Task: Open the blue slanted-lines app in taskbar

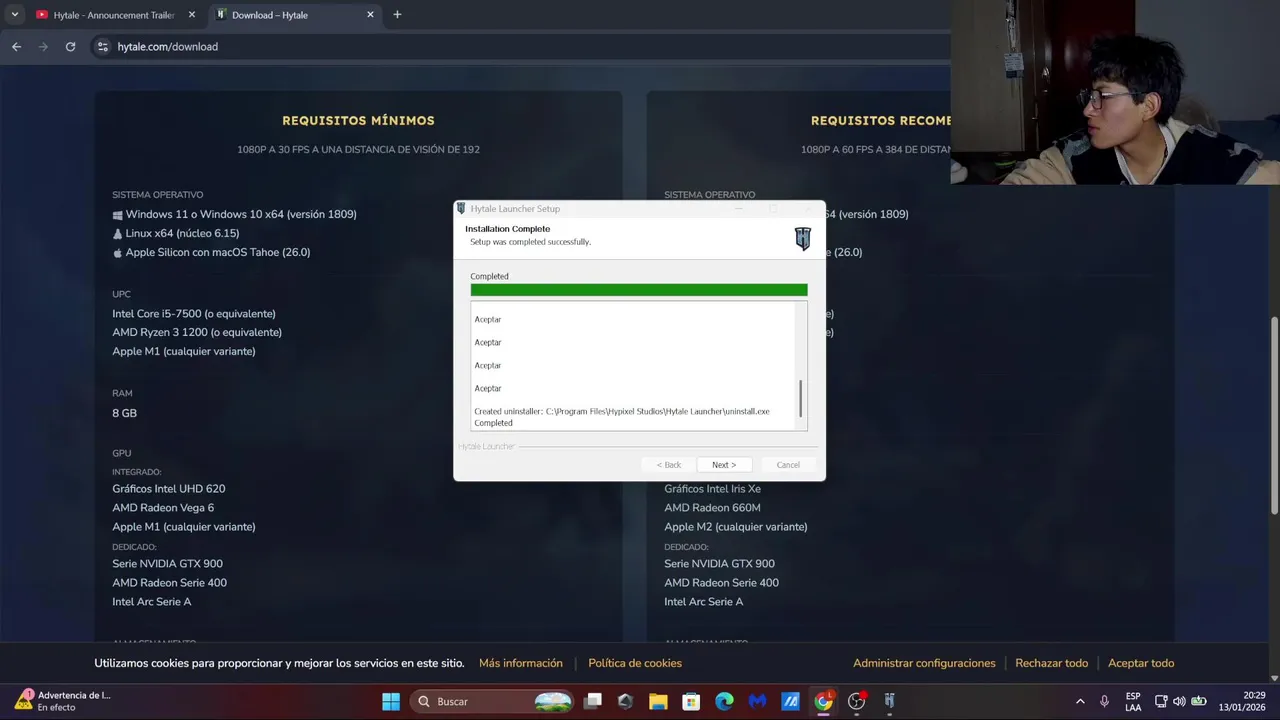Action: point(790,701)
